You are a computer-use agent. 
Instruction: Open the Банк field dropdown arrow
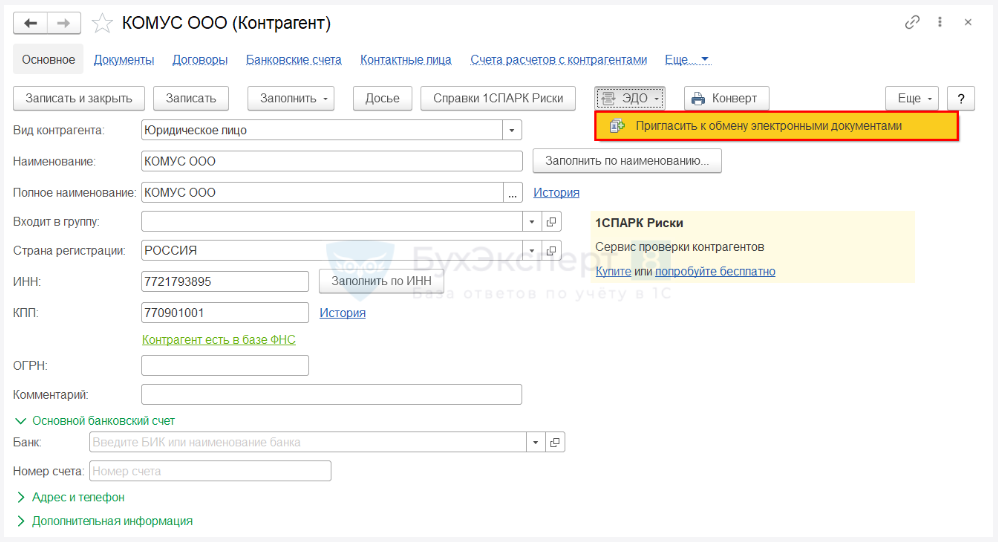(x=536, y=442)
